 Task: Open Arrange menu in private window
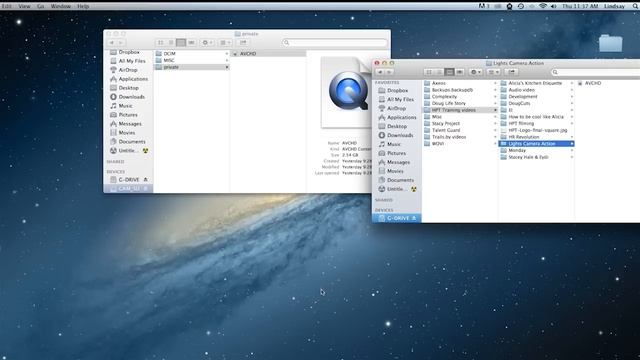[x=225, y=42]
